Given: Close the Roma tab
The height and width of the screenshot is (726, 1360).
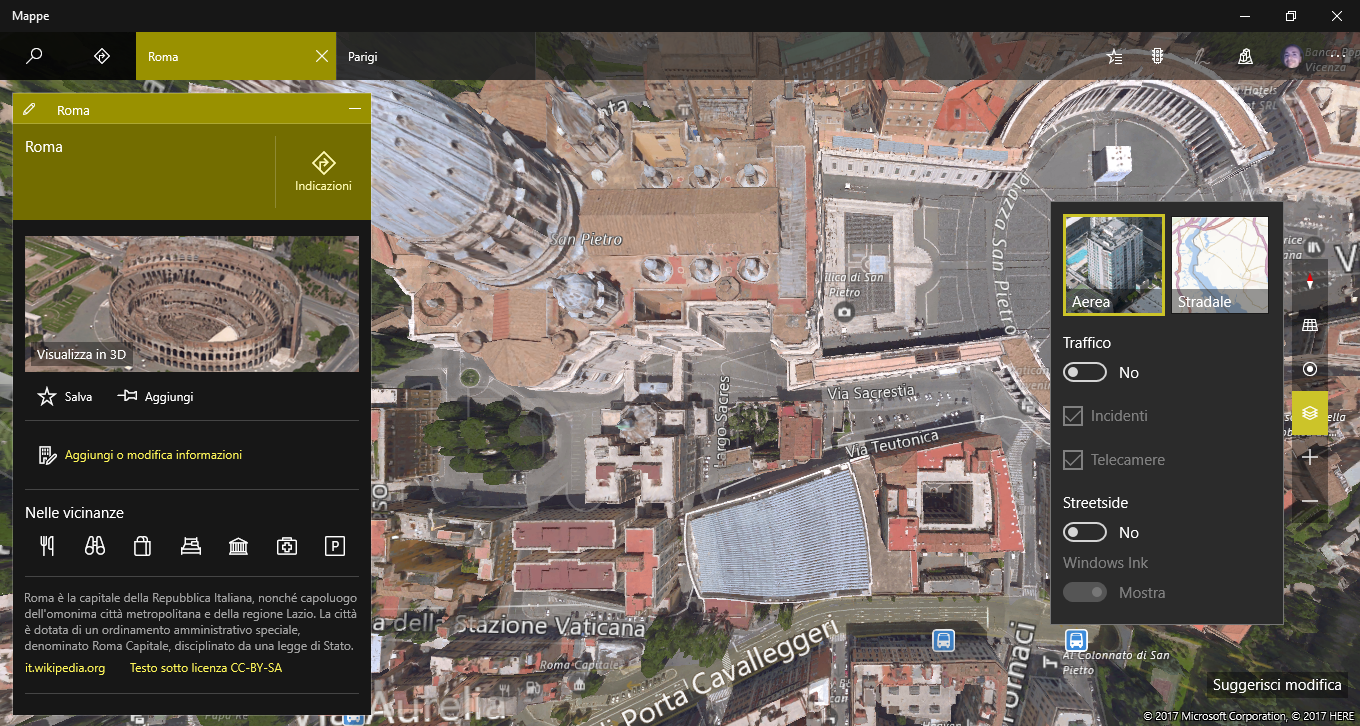Looking at the screenshot, I should click(321, 56).
